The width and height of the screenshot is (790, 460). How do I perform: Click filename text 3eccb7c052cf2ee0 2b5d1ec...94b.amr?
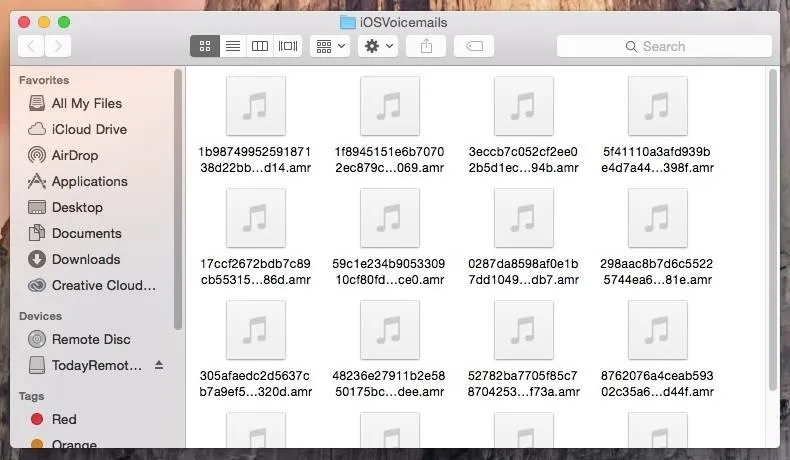pyautogui.click(x=523, y=160)
